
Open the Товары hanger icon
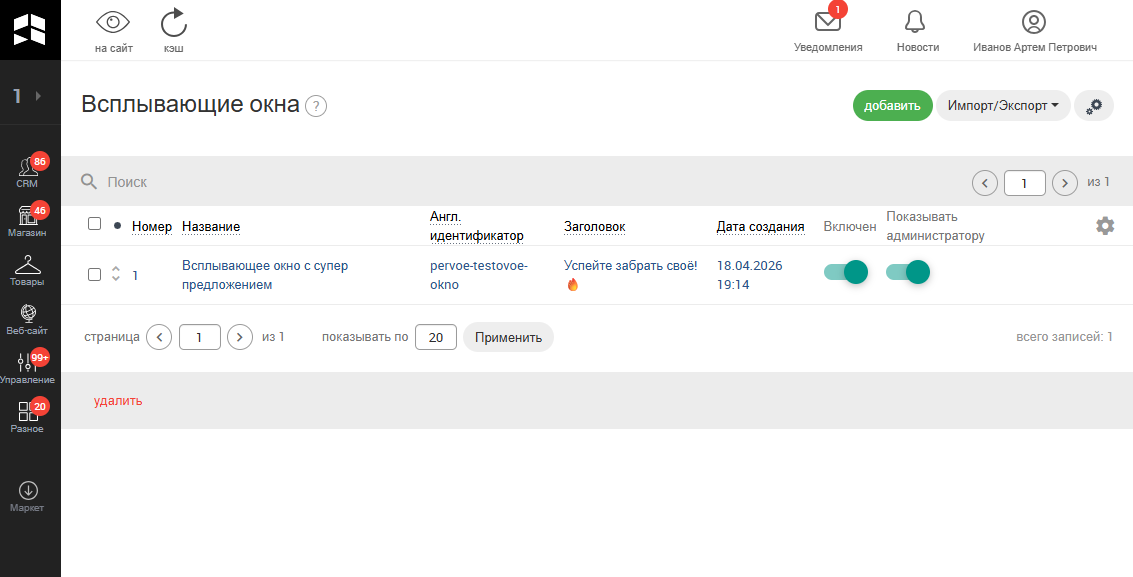click(28, 267)
